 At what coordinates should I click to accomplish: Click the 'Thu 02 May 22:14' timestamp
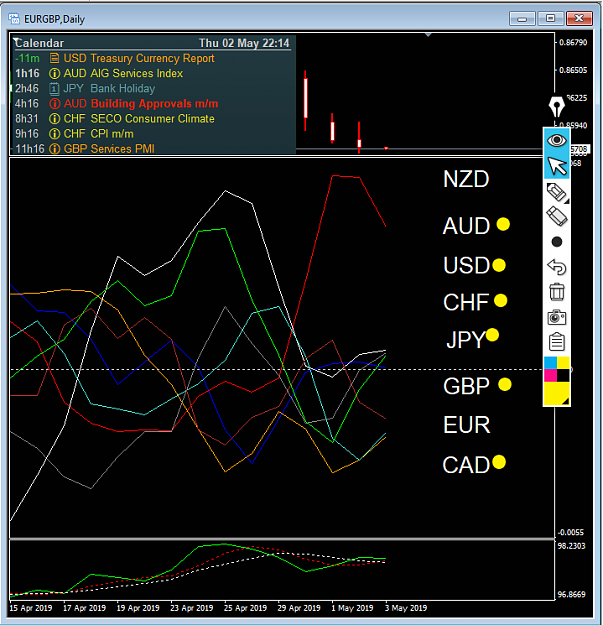[244, 43]
